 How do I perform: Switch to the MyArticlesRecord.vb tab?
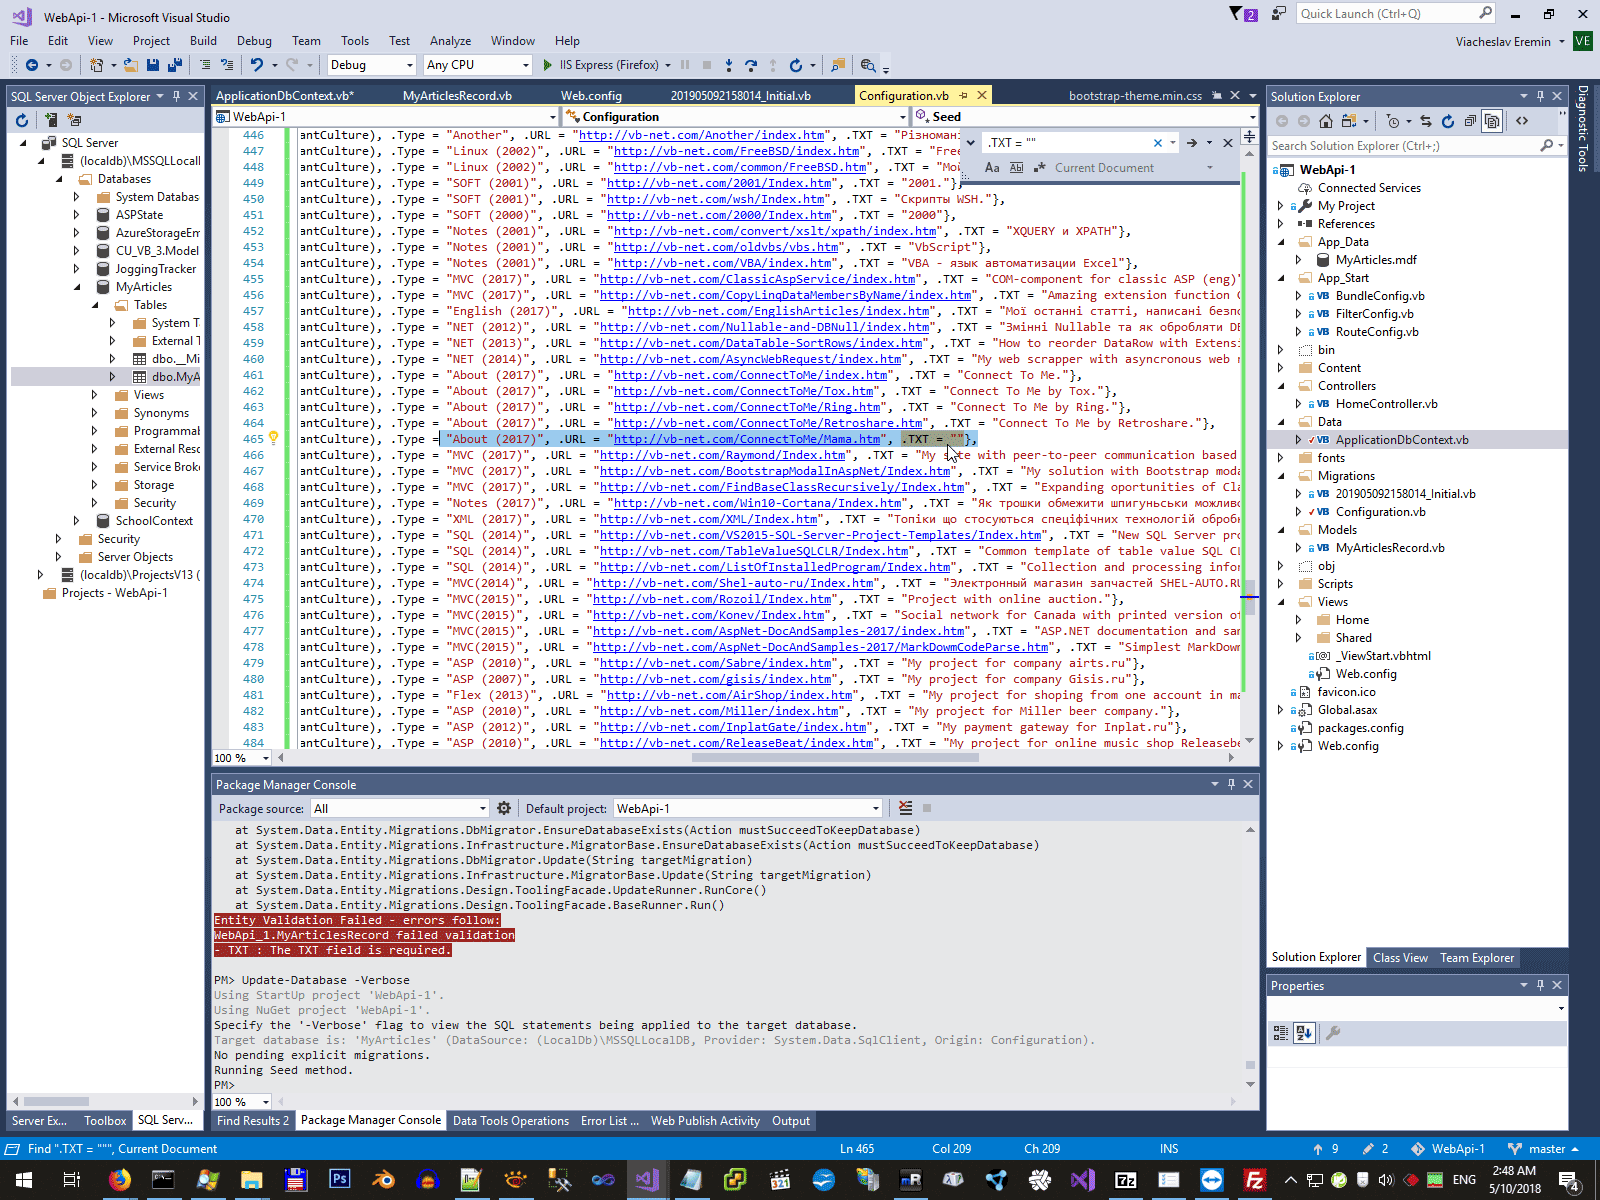[x=457, y=96]
